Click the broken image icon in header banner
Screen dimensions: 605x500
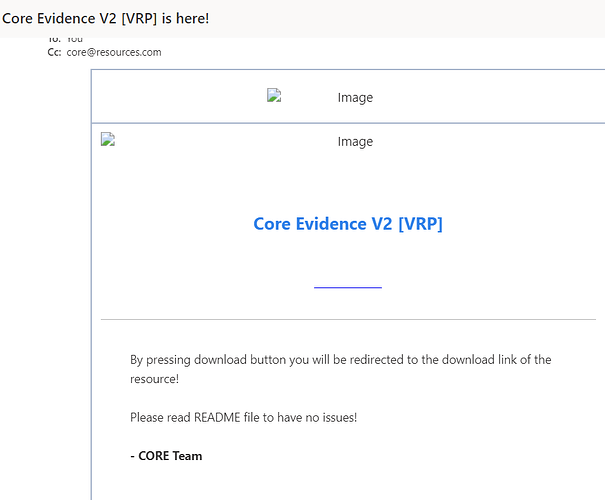(x=274, y=95)
